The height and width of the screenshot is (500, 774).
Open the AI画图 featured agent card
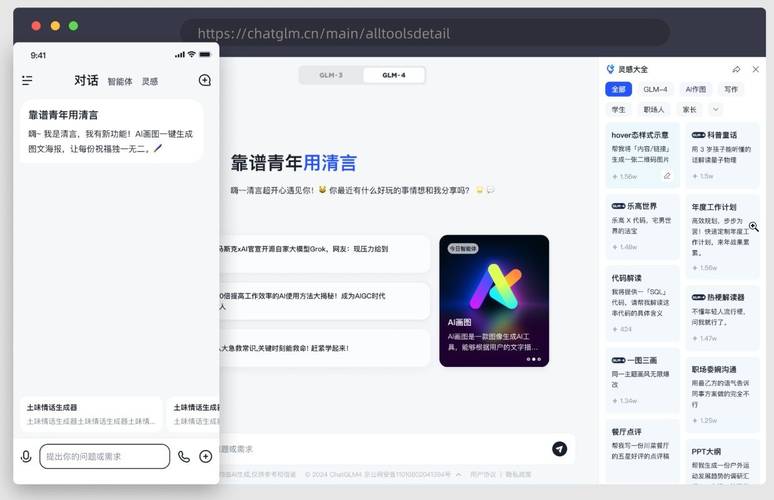494,301
